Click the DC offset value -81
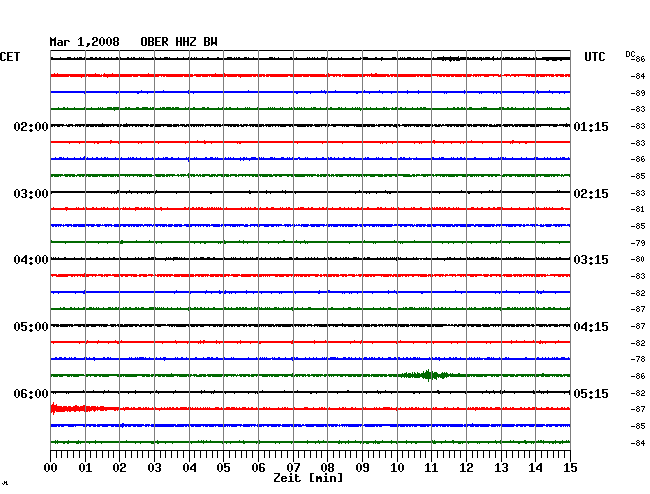The width and height of the screenshot is (650, 494). pos(638,209)
